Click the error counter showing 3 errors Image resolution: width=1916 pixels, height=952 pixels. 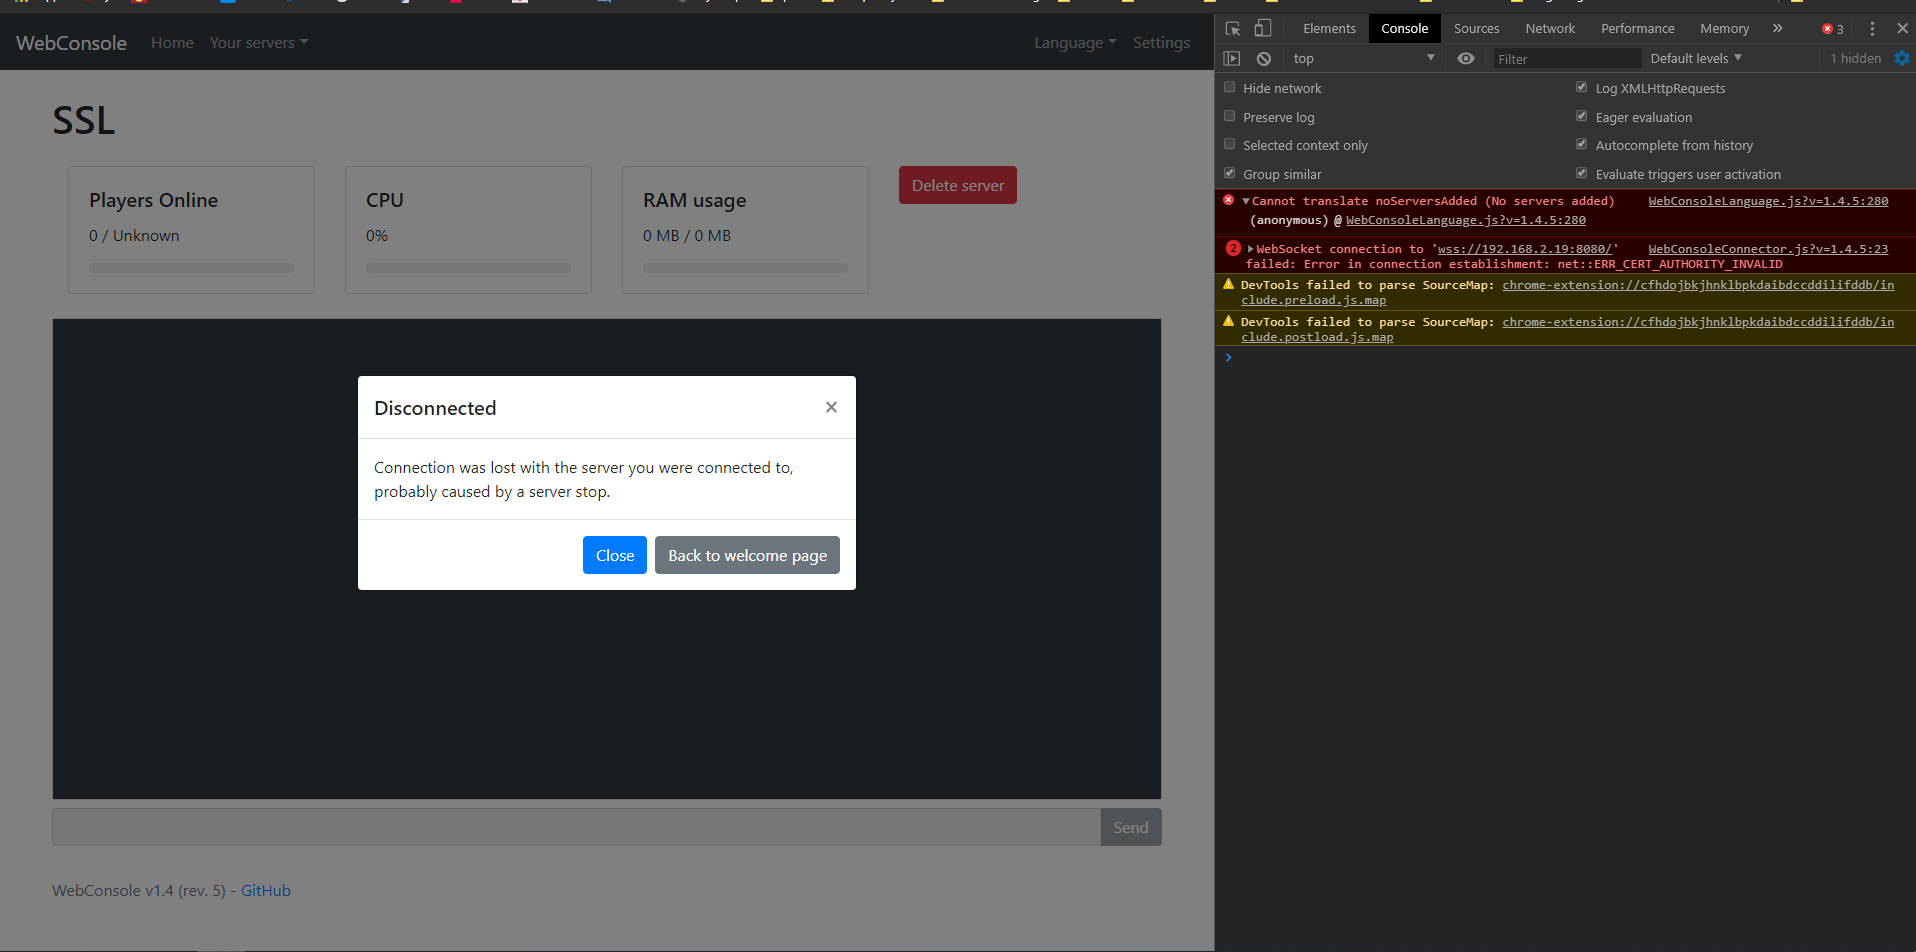click(1832, 28)
